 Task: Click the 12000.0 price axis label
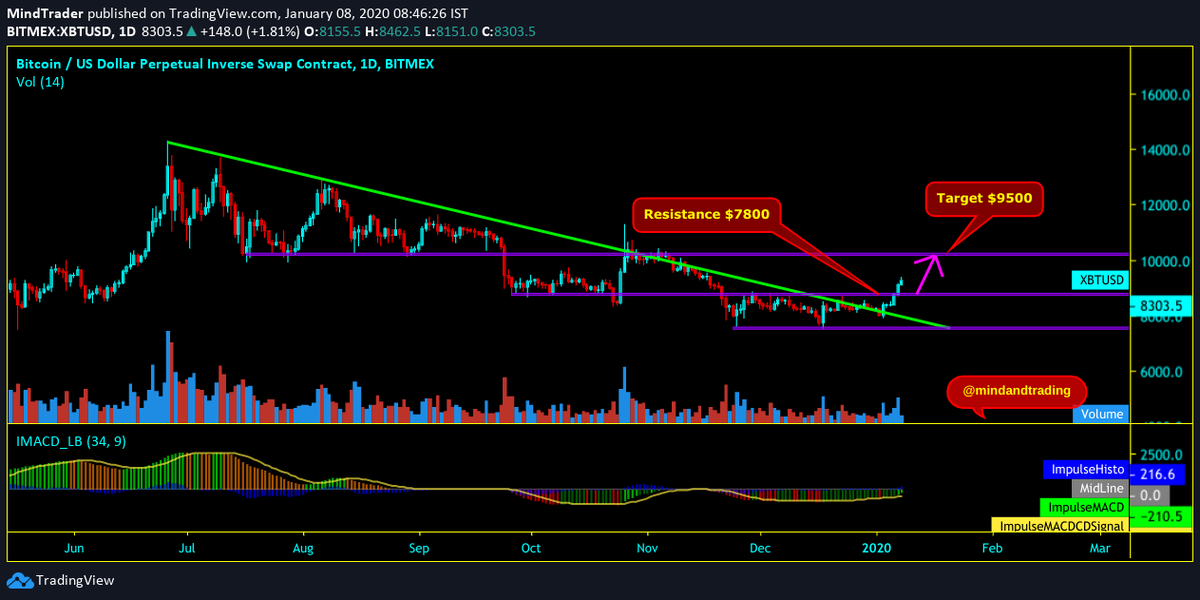(1163, 206)
